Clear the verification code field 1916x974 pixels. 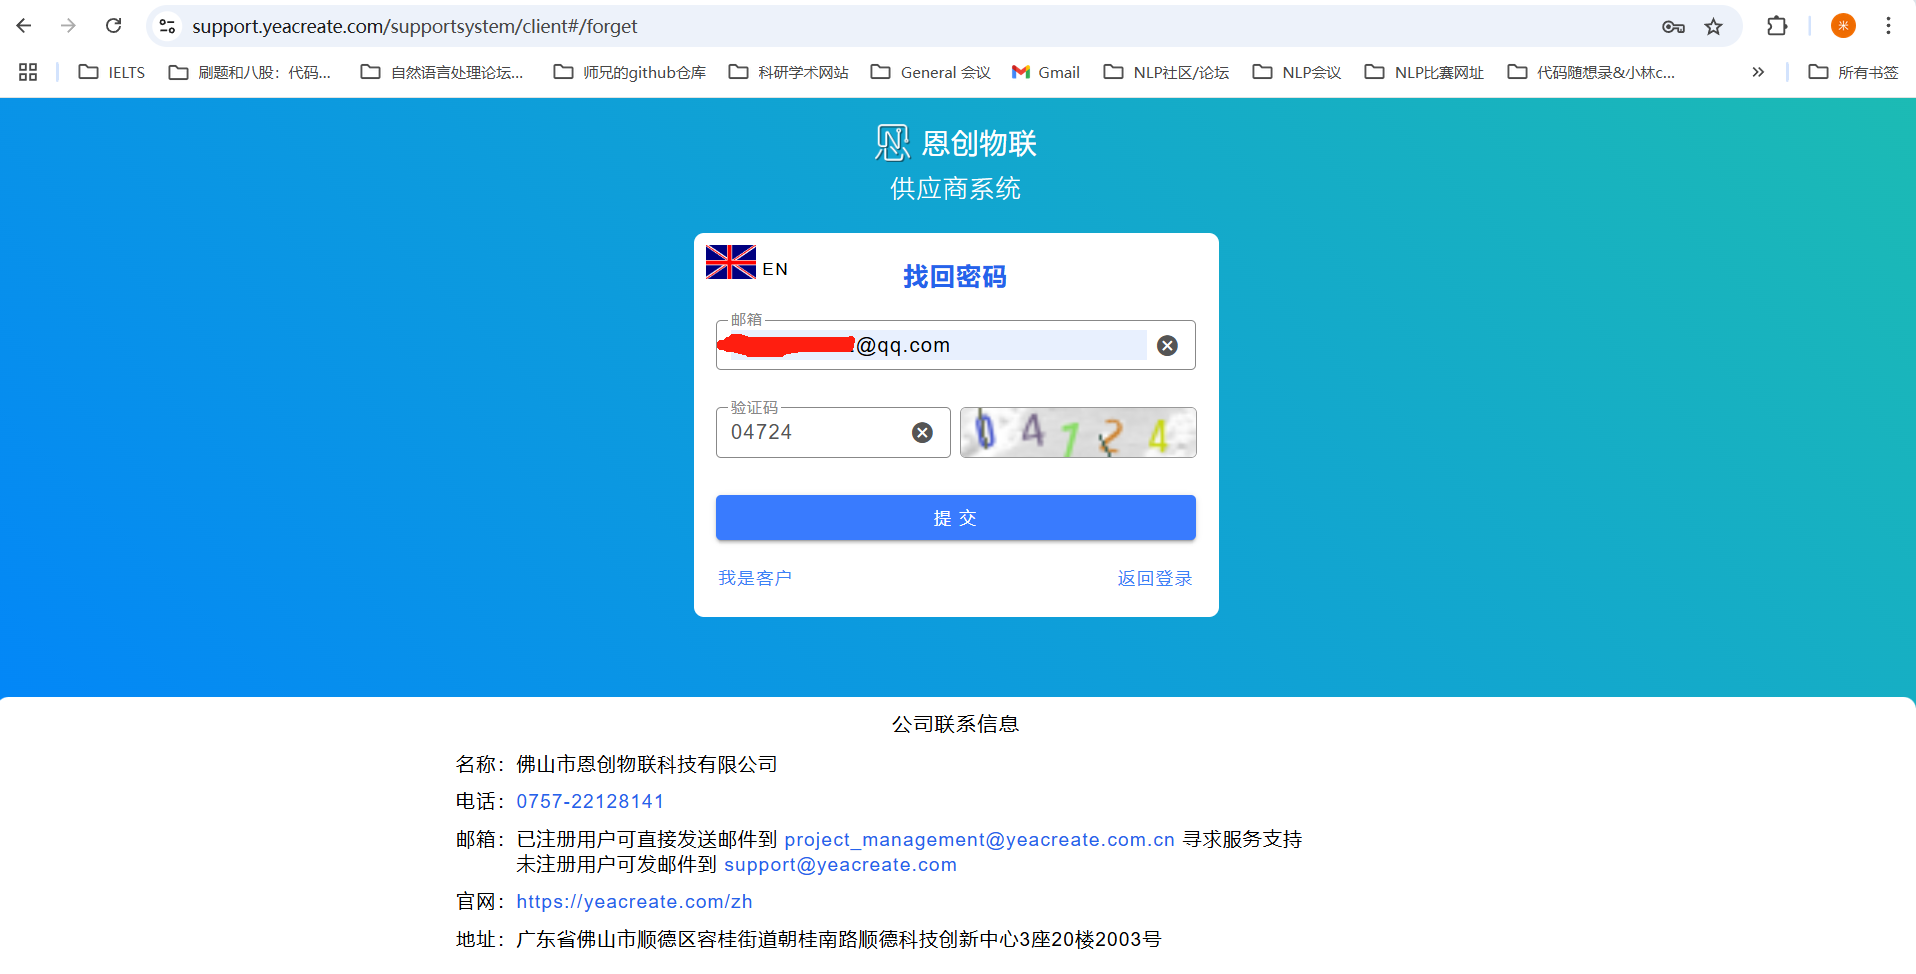tap(922, 432)
